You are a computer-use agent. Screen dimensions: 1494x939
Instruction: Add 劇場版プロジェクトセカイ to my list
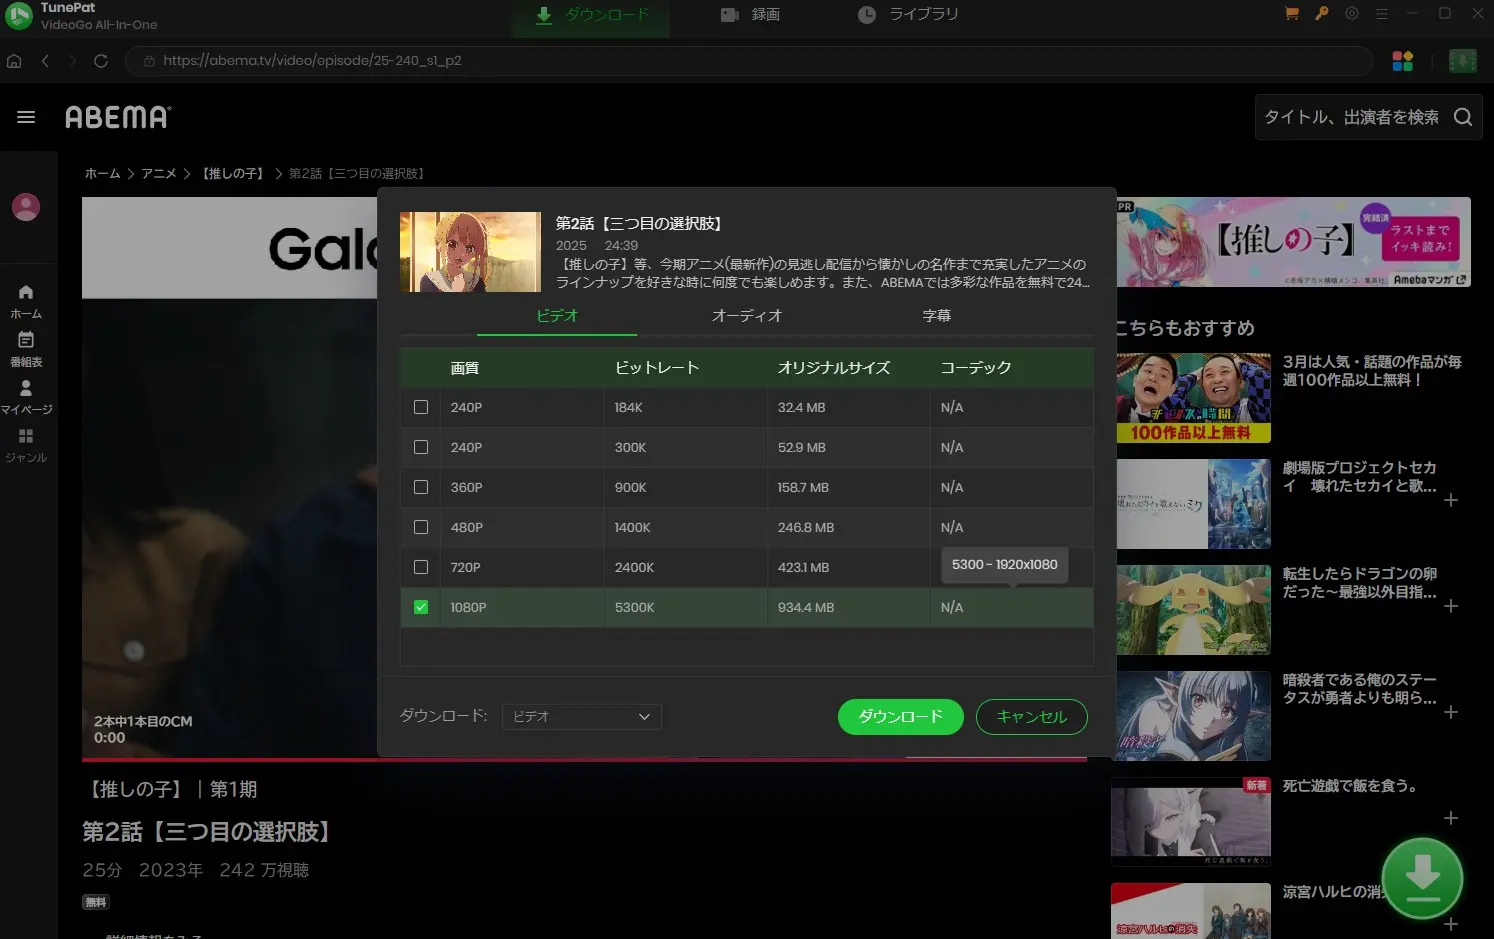[x=1451, y=500]
